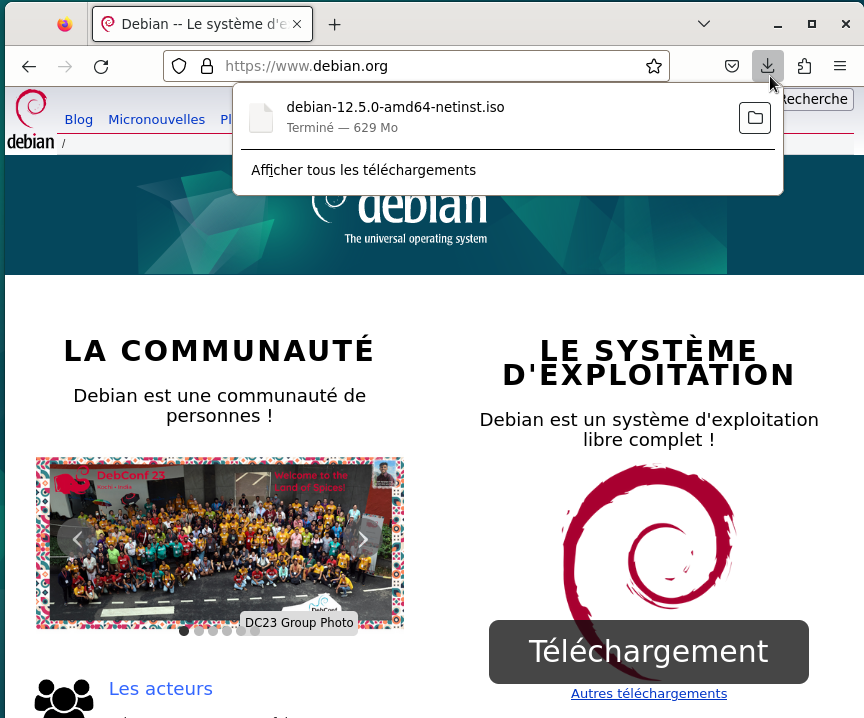864x718 pixels.
Task: Open the Les acteurs link
Action: pos(160,688)
